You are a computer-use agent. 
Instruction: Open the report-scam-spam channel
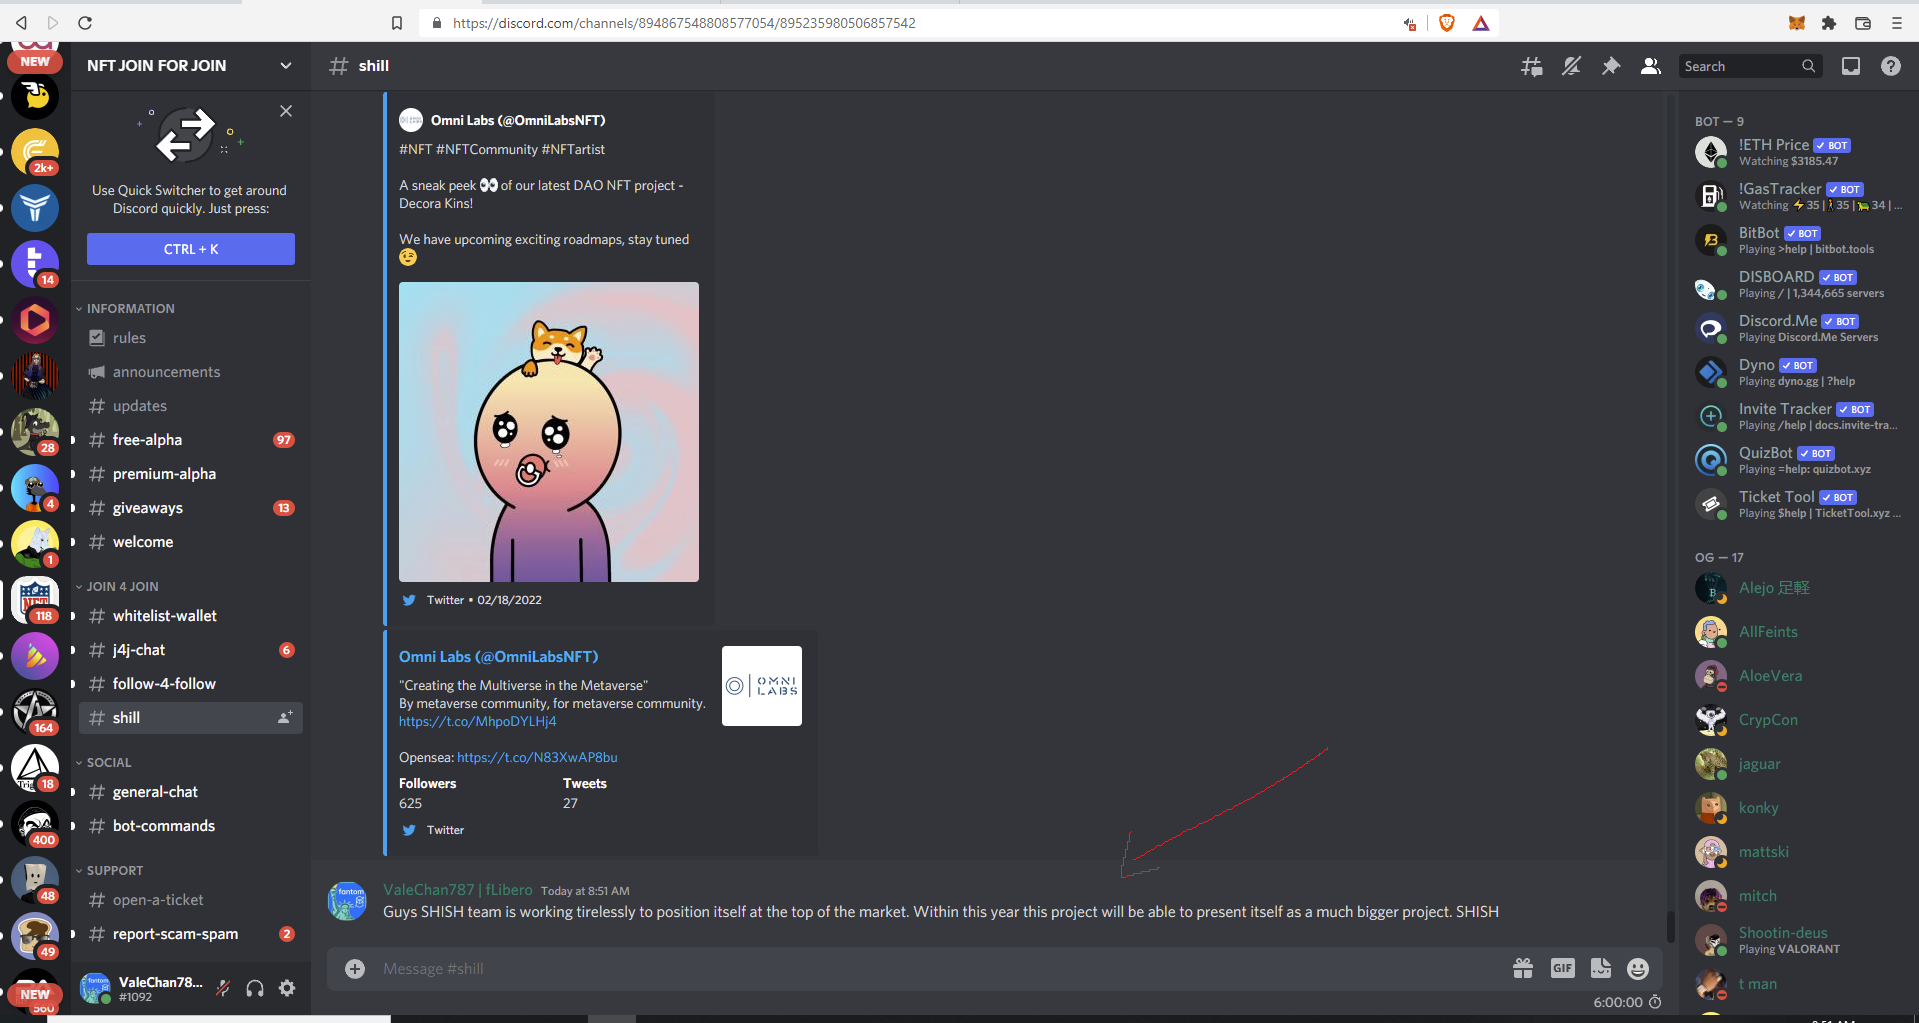(x=191, y=934)
